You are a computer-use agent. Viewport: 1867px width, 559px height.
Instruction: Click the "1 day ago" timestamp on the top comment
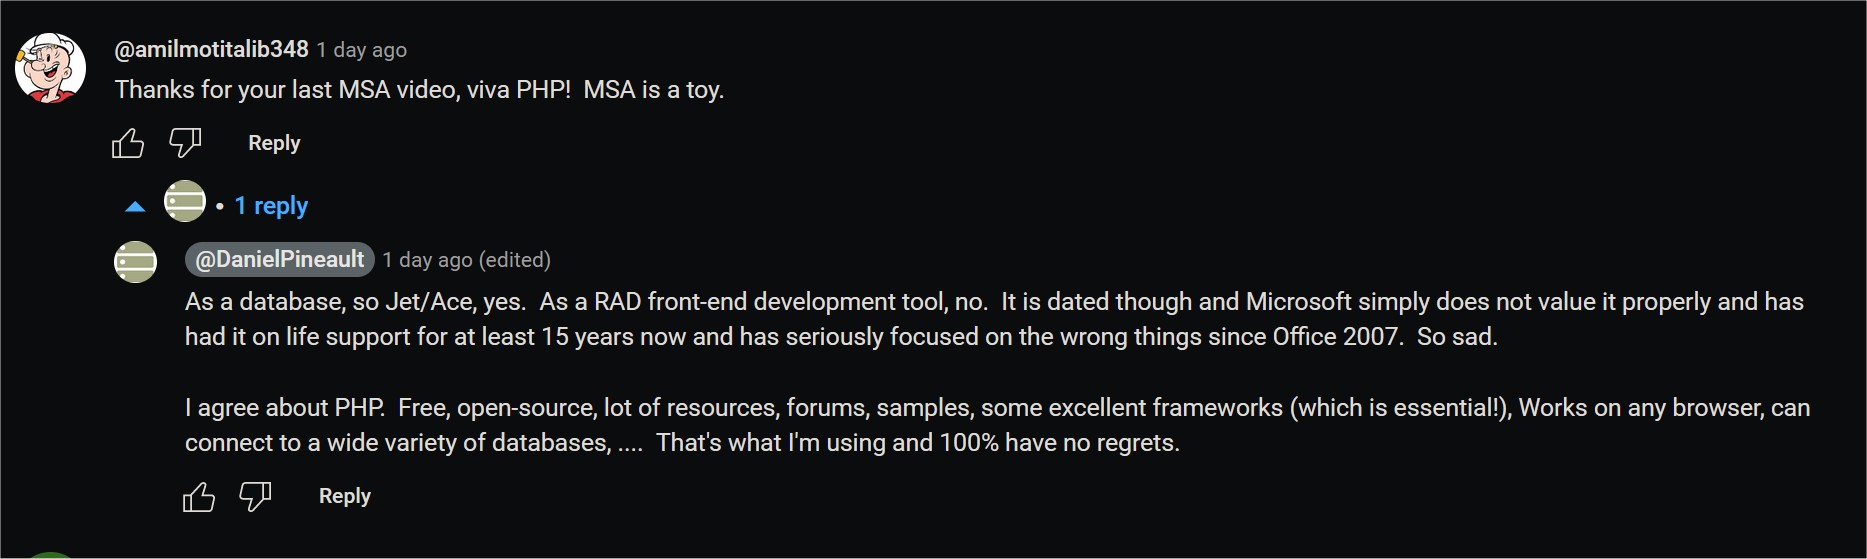362,50
